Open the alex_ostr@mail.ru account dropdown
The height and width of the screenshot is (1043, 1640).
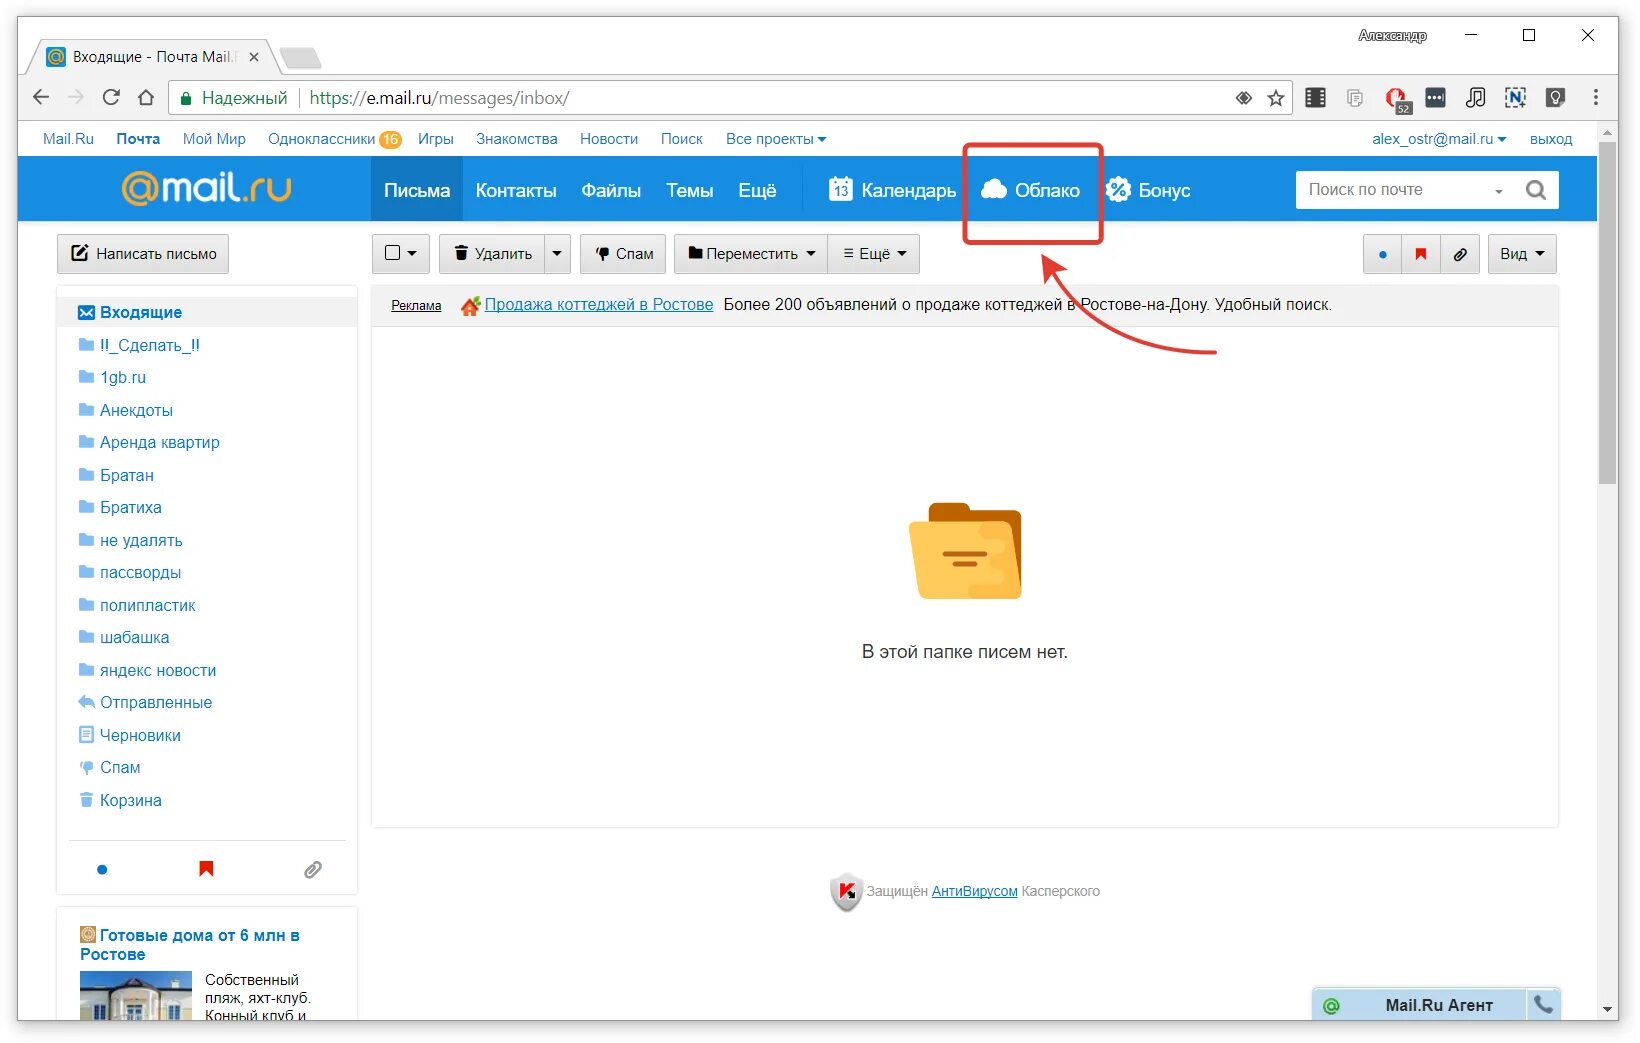pyautogui.click(x=1439, y=139)
